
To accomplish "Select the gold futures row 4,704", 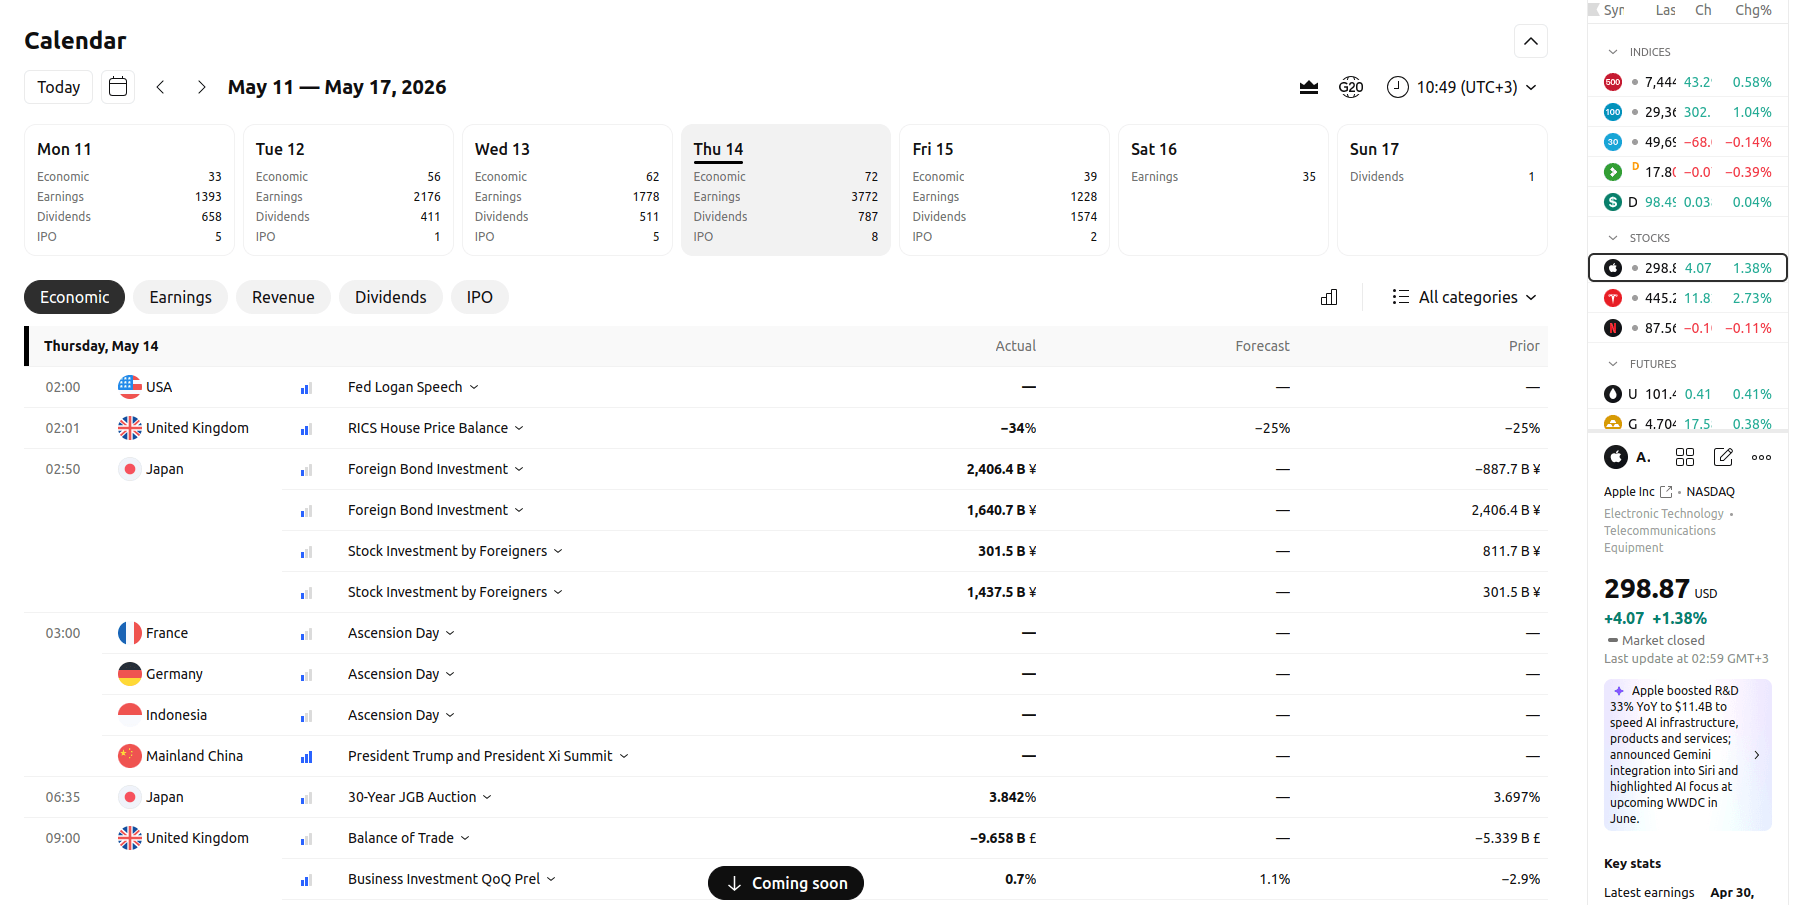I will [1688, 424].
